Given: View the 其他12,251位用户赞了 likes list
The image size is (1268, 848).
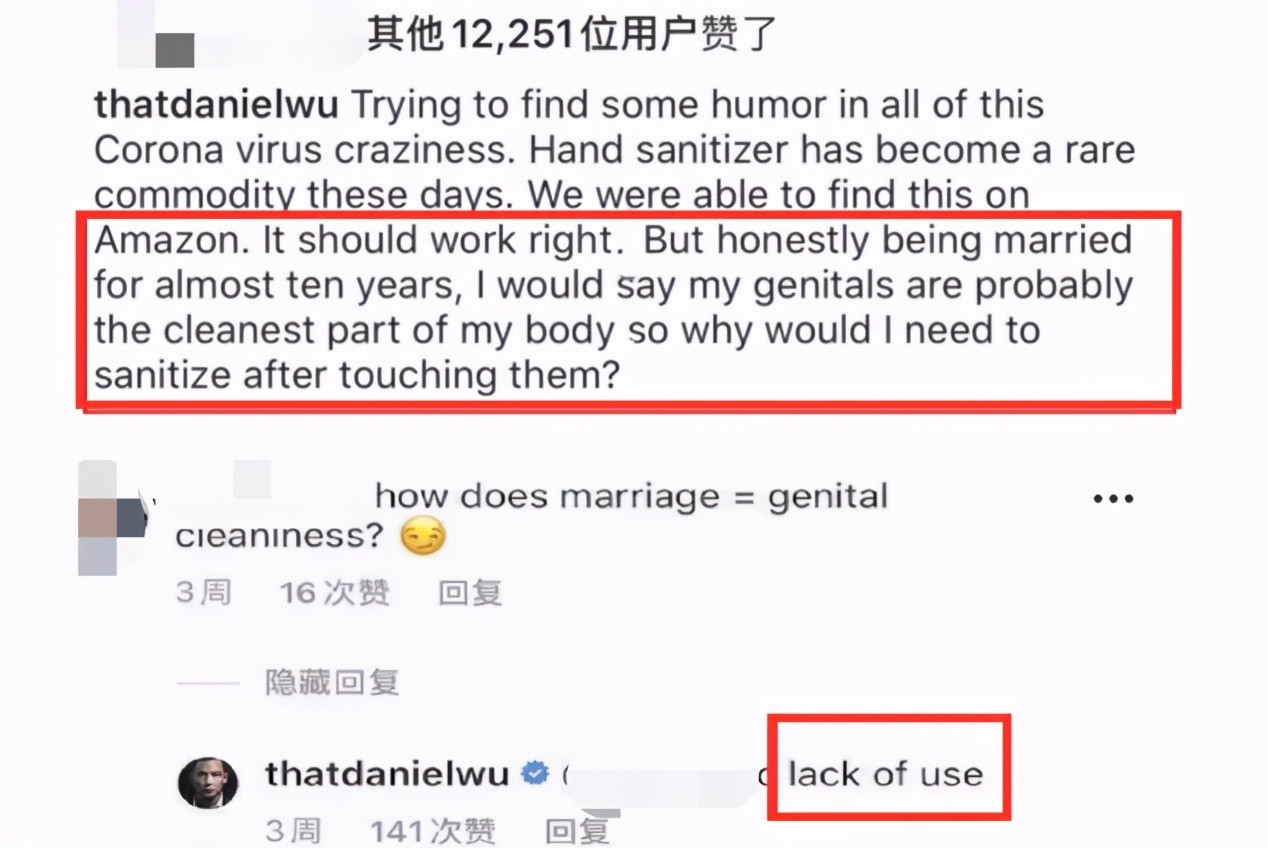Looking at the screenshot, I should (x=572, y=36).
